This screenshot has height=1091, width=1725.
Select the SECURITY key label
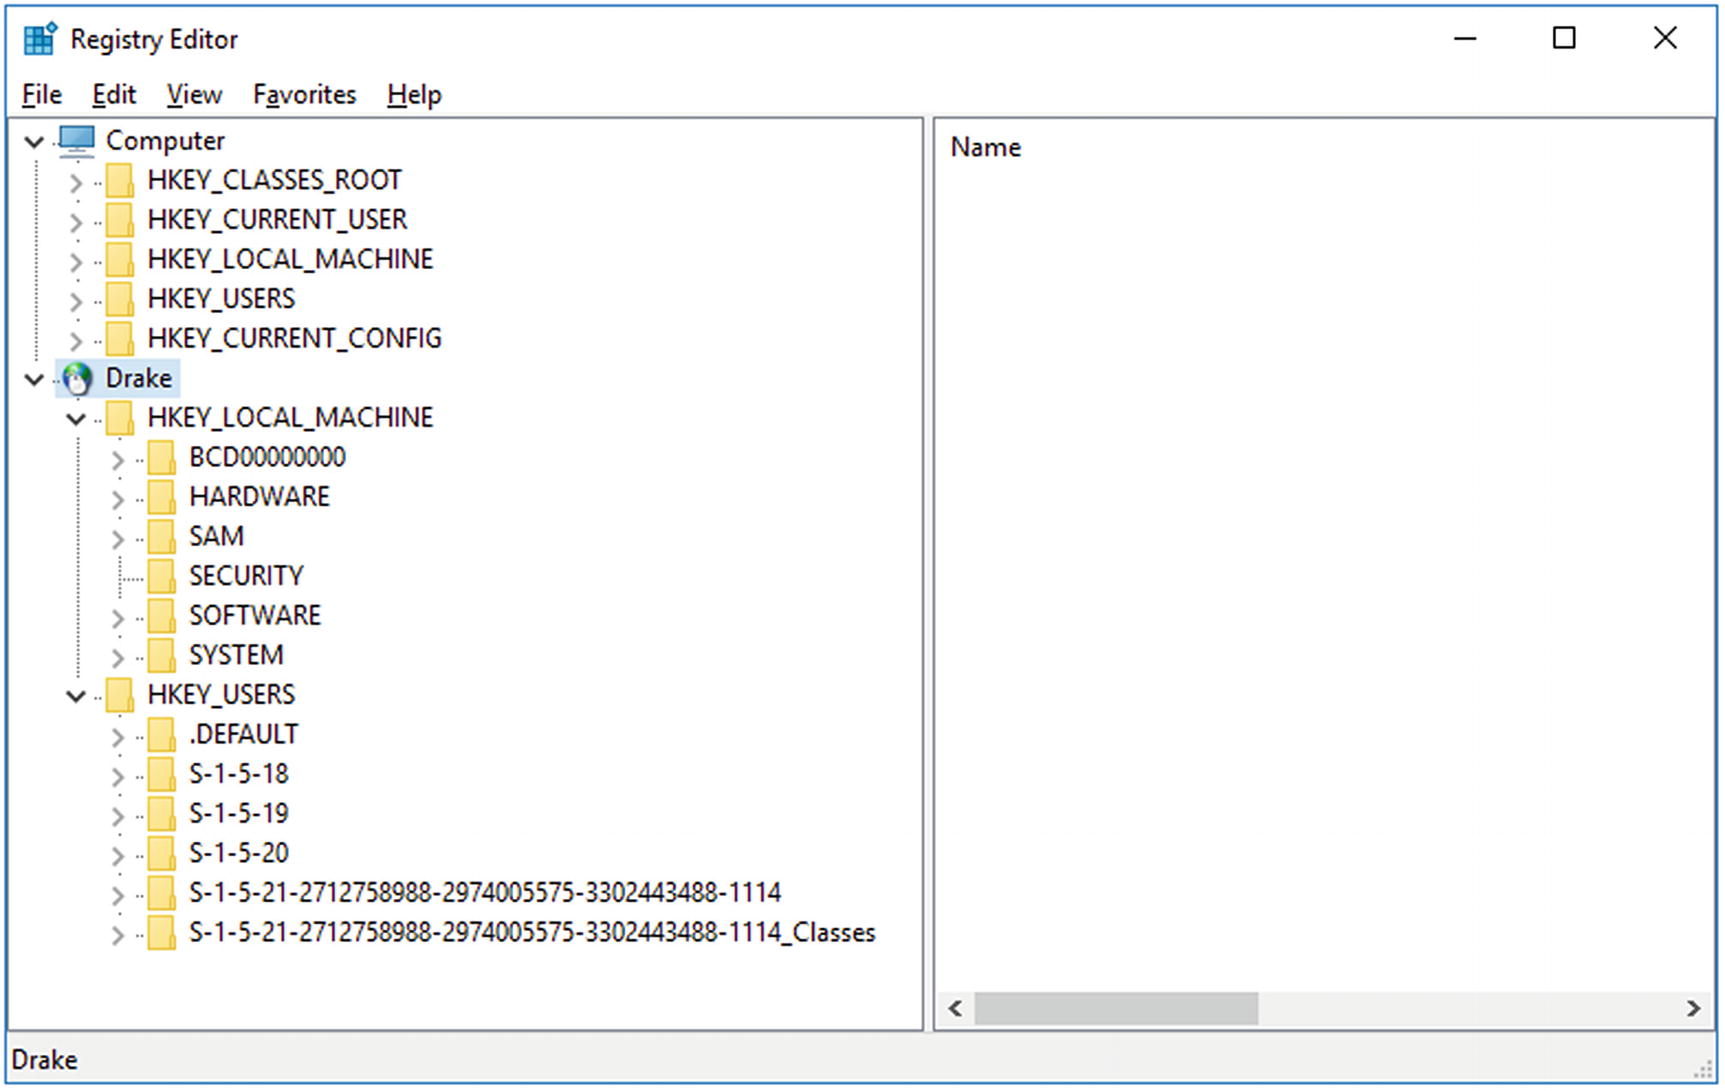(246, 576)
